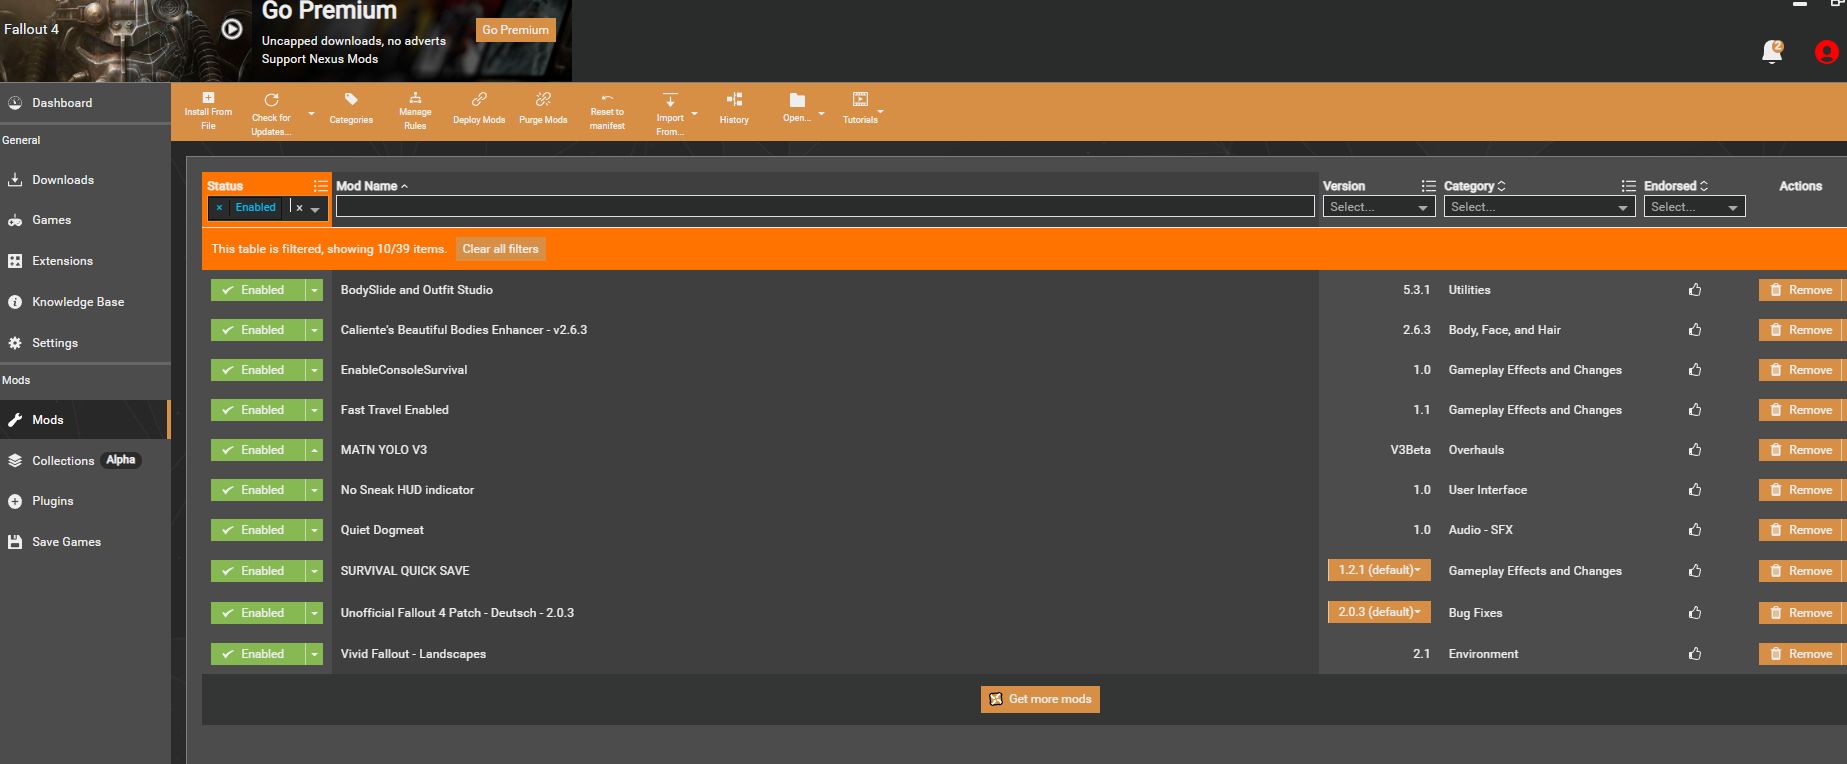Open Version filter Select dropdown

[1379, 207]
